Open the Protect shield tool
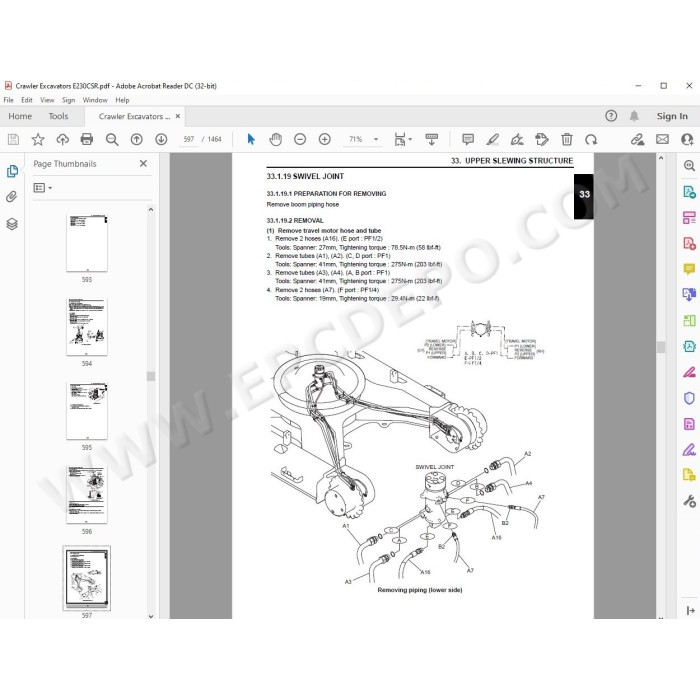 click(689, 398)
